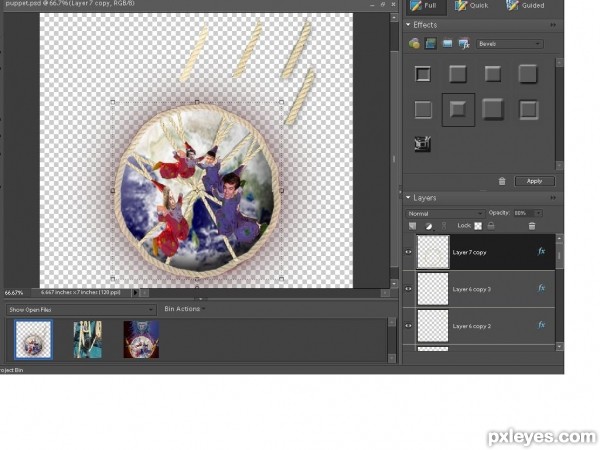This screenshot has height=450, width=600.
Task: Select the Layer Styles icon in Effects
Action: 430,44
